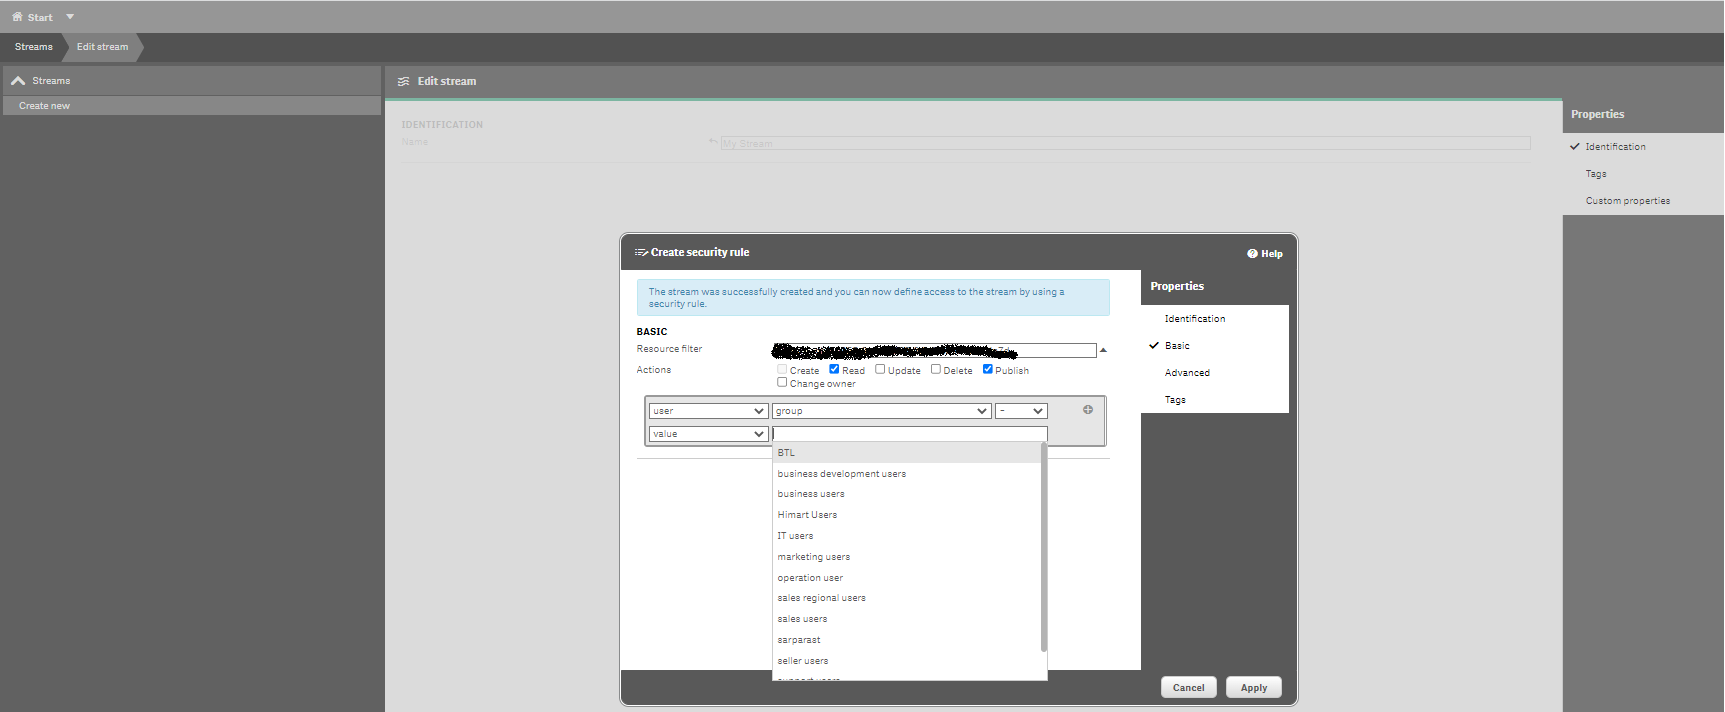This screenshot has width=1725, height=712.
Task: Toggle the Create action checkbox
Action: [782, 369]
